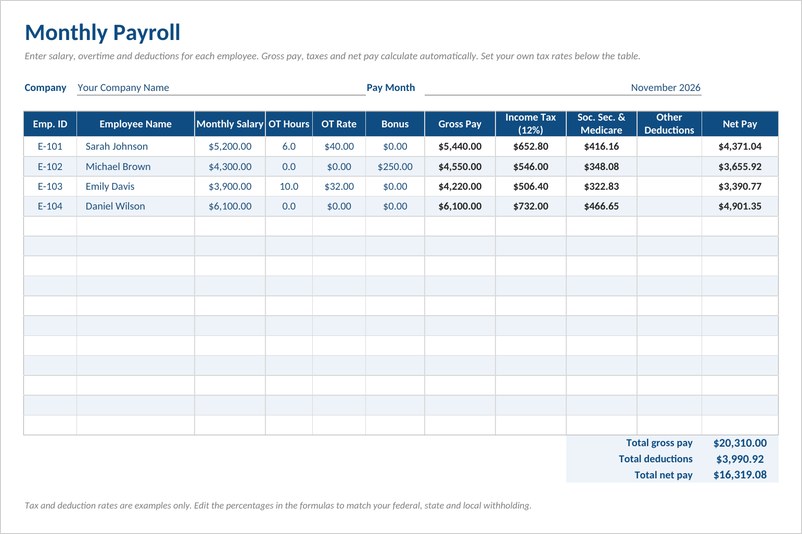
Task: Select the OT Rate column header
Action: click(339, 124)
